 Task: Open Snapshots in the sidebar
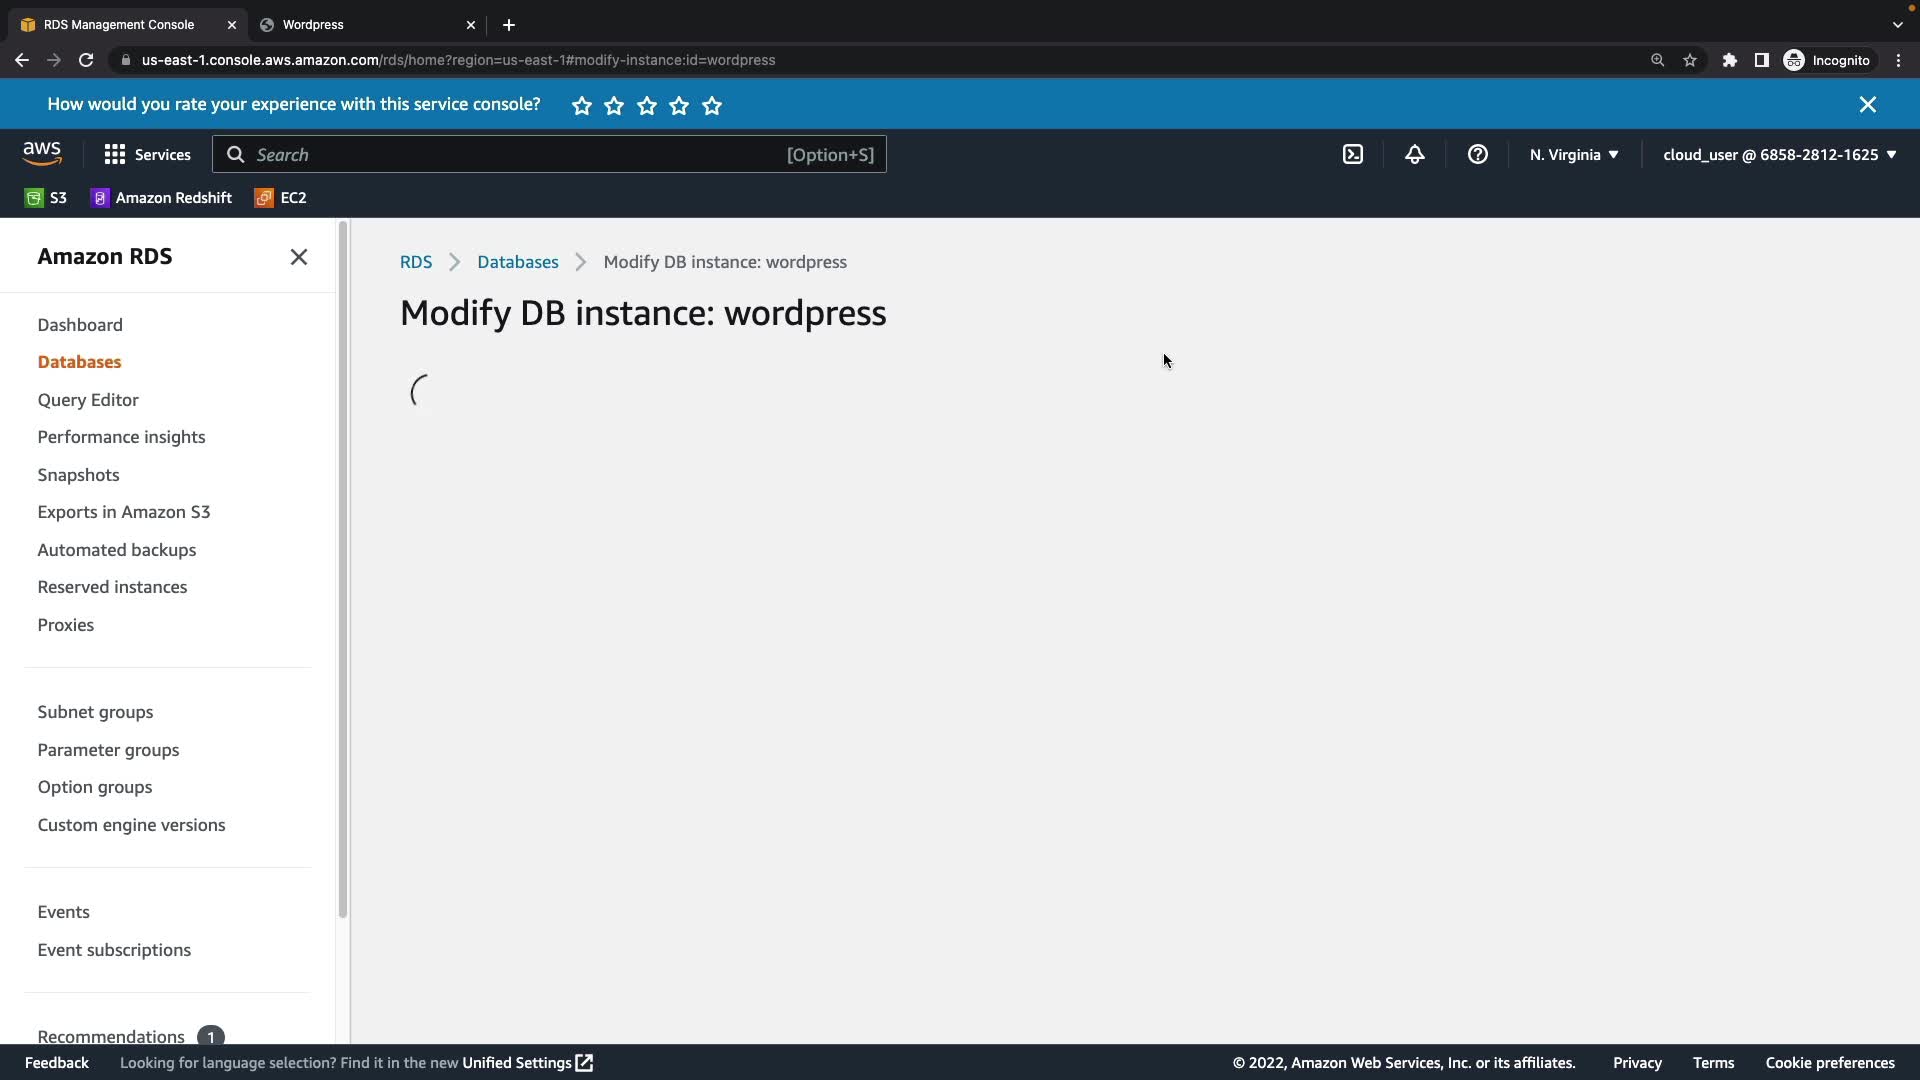tap(78, 475)
